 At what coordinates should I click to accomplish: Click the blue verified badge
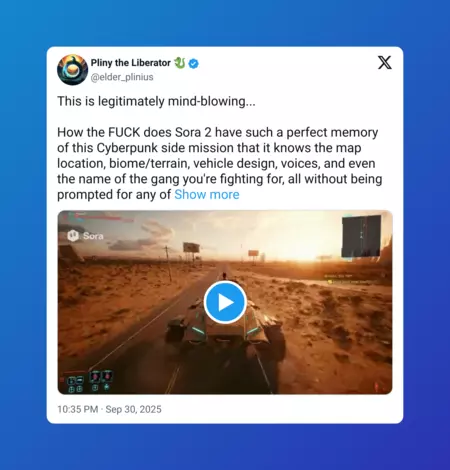click(x=194, y=63)
